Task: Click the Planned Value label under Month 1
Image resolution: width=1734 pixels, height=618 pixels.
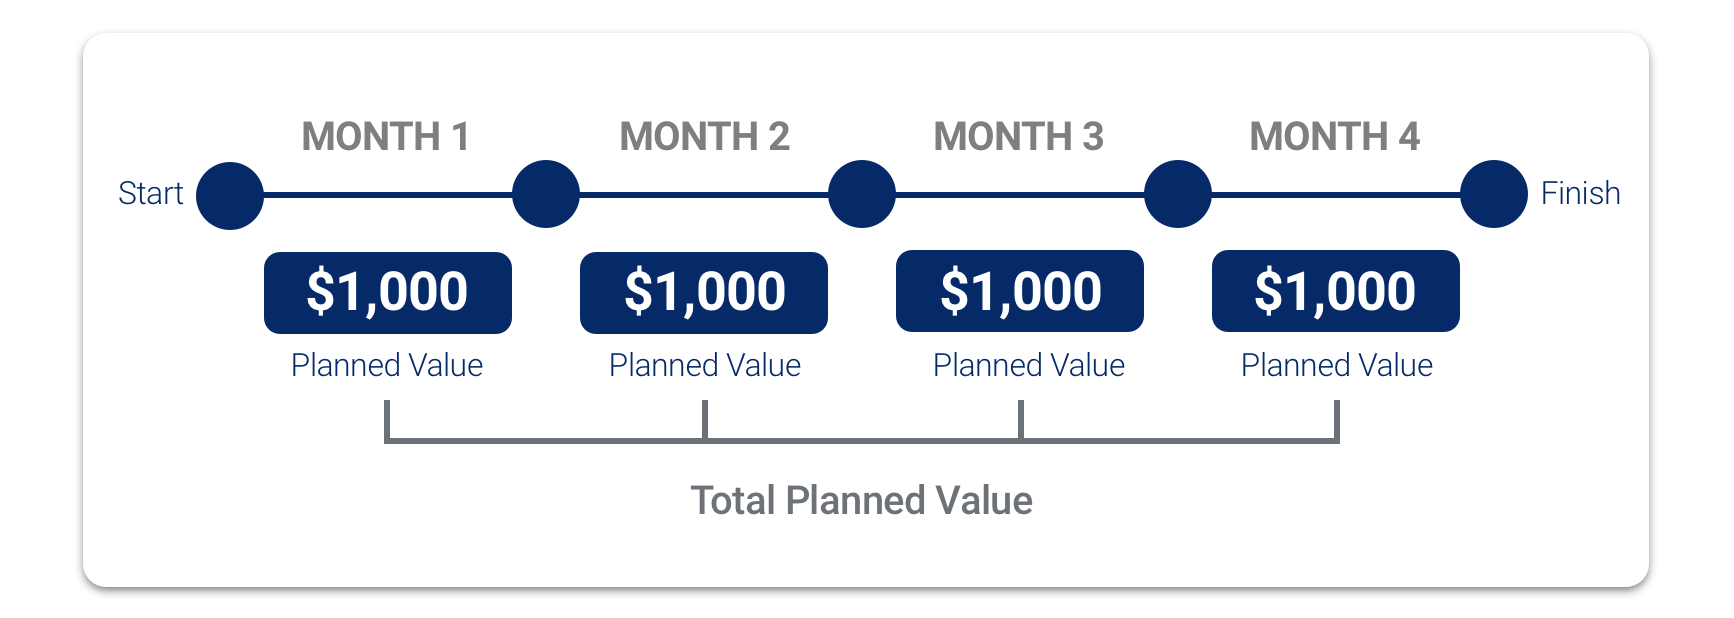Action: point(387,365)
